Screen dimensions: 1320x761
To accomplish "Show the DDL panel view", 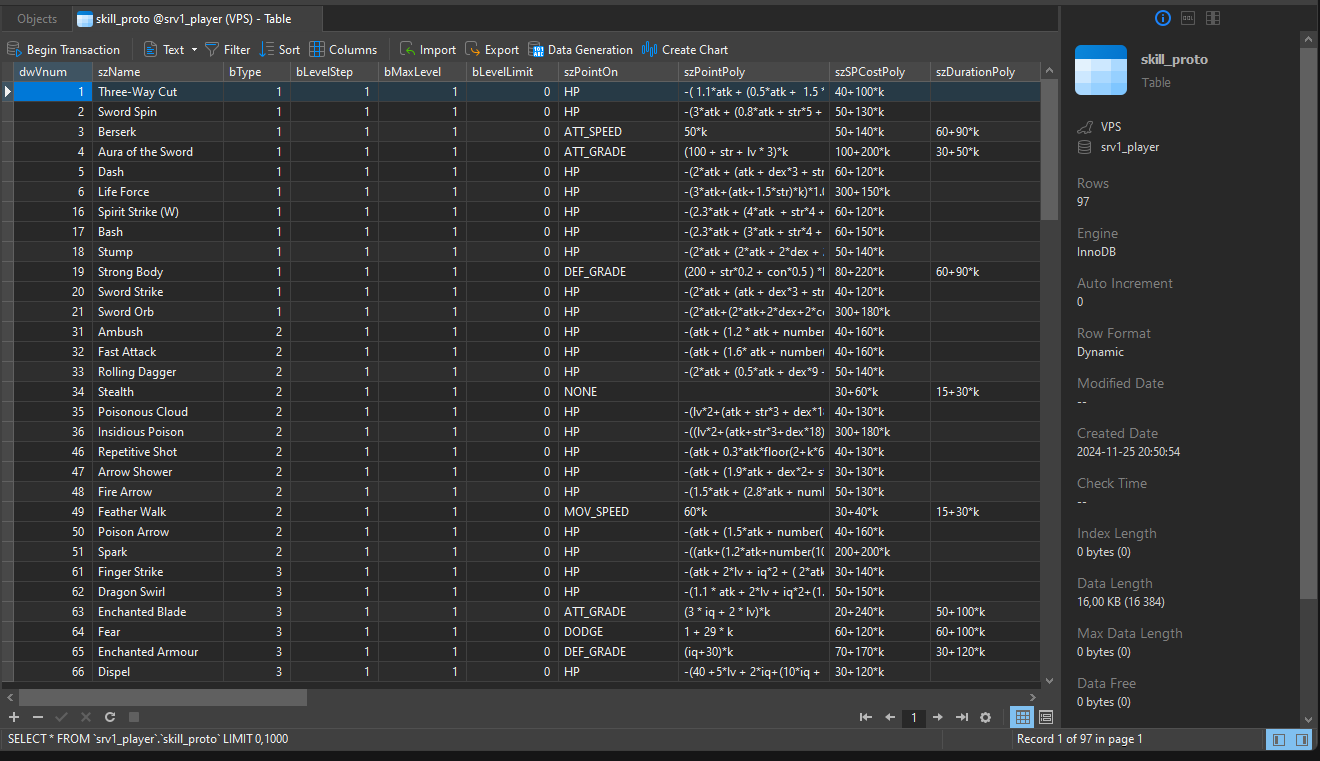I will tap(1188, 18).
